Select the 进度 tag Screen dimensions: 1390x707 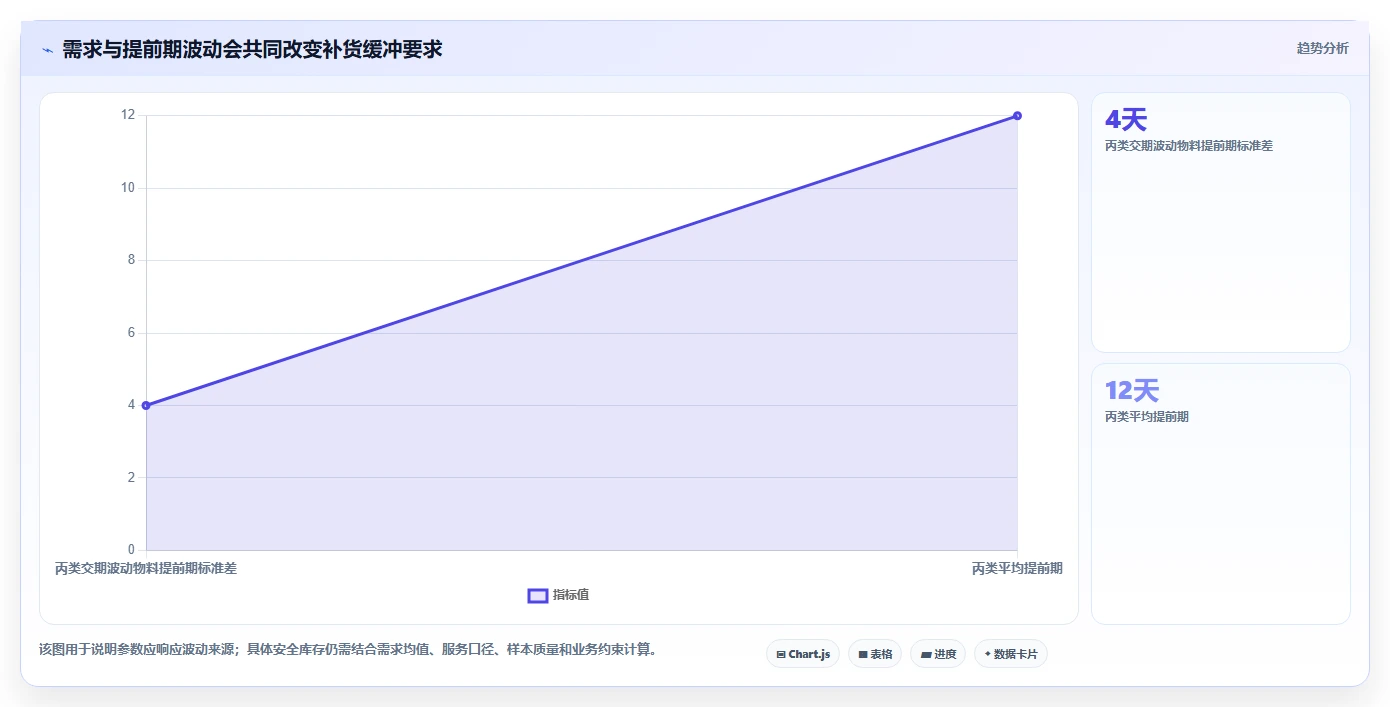tap(938, 654)
